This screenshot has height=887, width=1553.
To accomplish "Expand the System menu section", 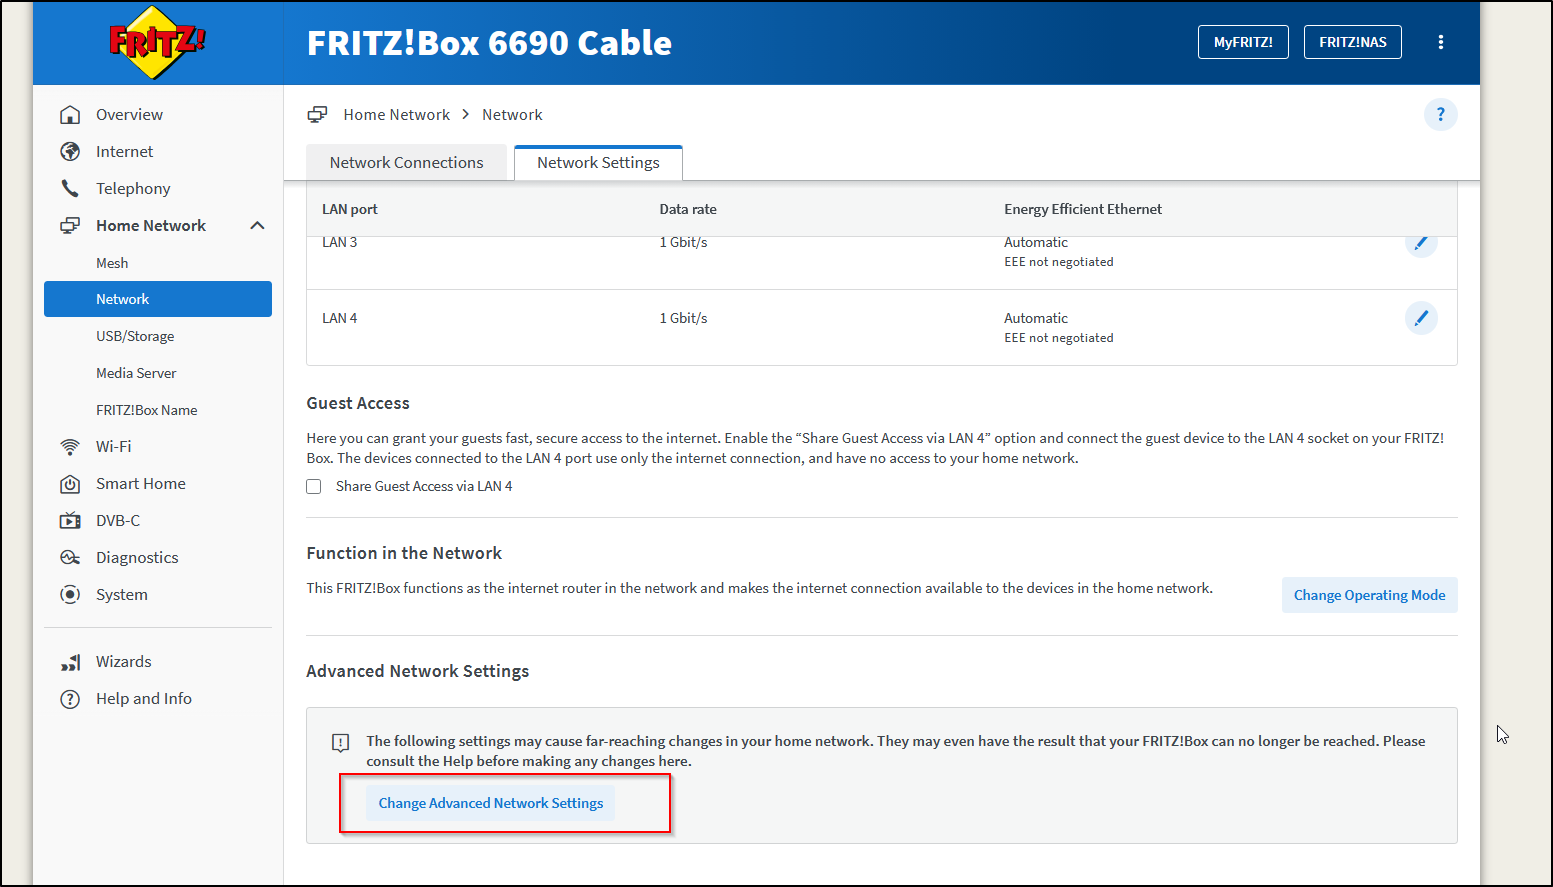I will click(122, 595).
